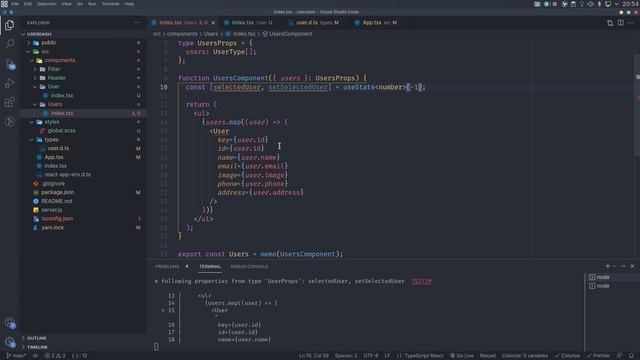The image size is (640, 360).
Task: Click the Go Live status bar button
Action: [x=462, y=356]
